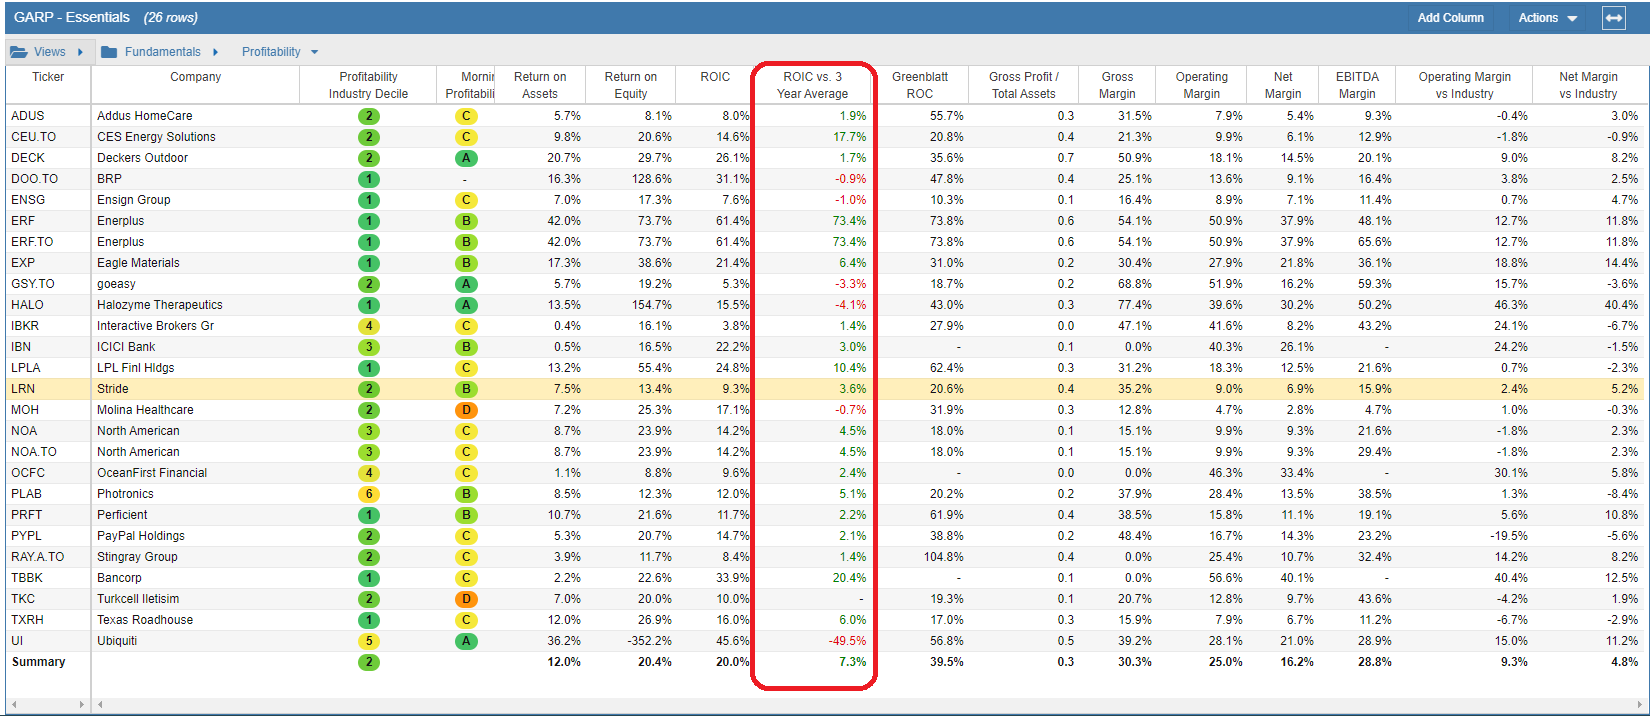This screenshot has height=716, width=1650.
Task: Click the C grade badge for PayPal Holdings
Action: (x=466, y=536)
